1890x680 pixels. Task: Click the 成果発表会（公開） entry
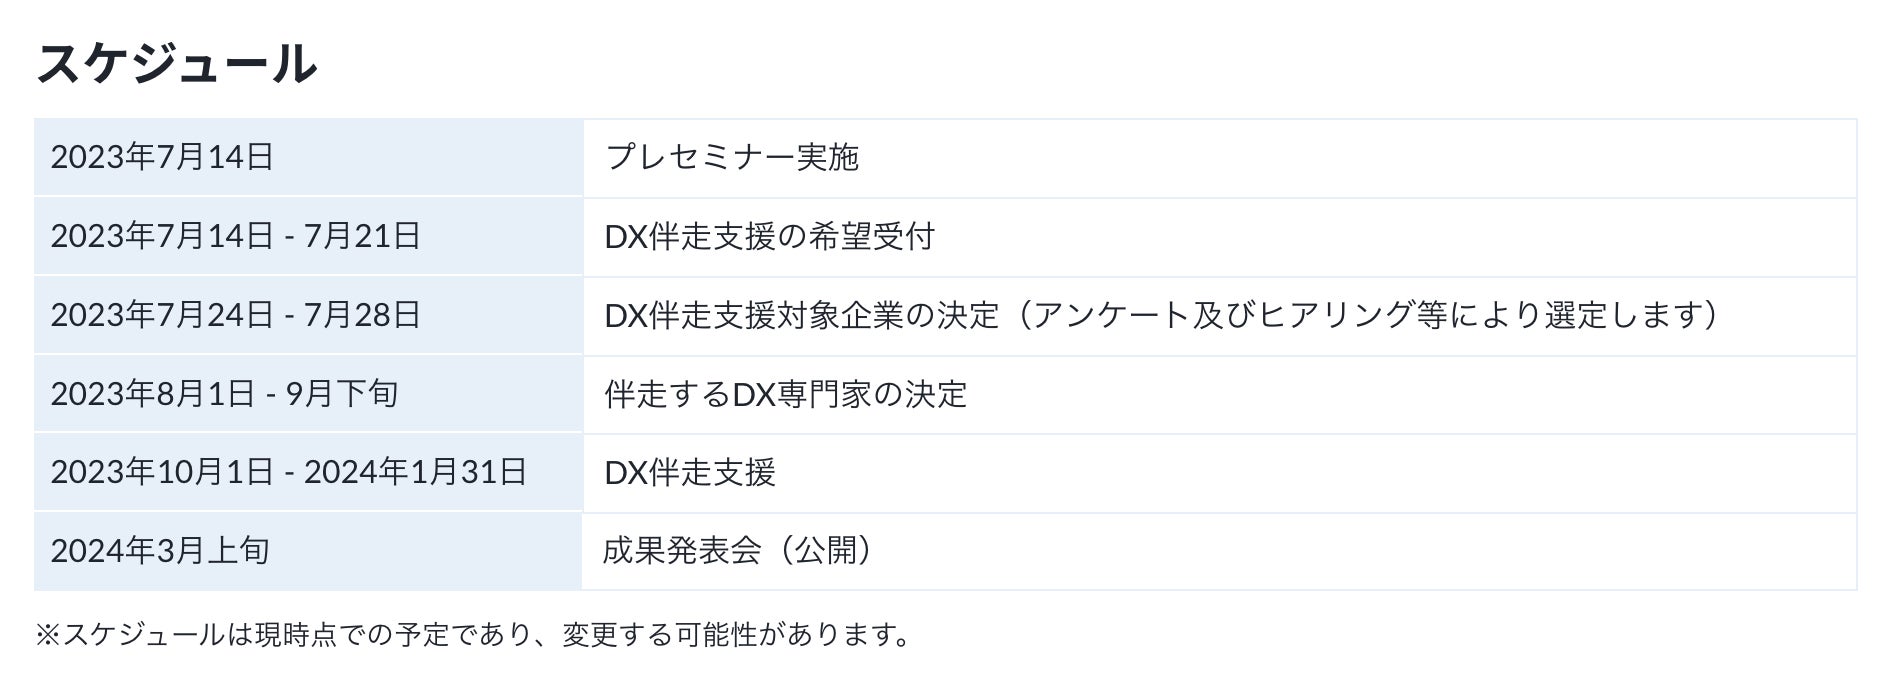point(739,551)
